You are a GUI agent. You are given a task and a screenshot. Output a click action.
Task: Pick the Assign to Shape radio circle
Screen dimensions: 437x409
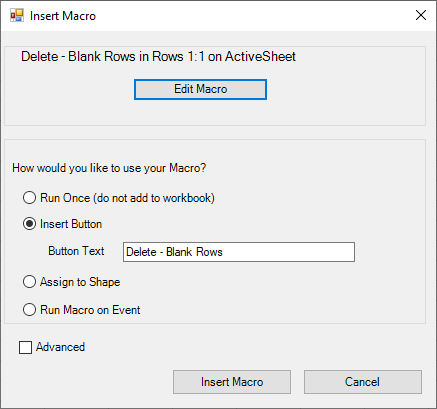point(29,282)
